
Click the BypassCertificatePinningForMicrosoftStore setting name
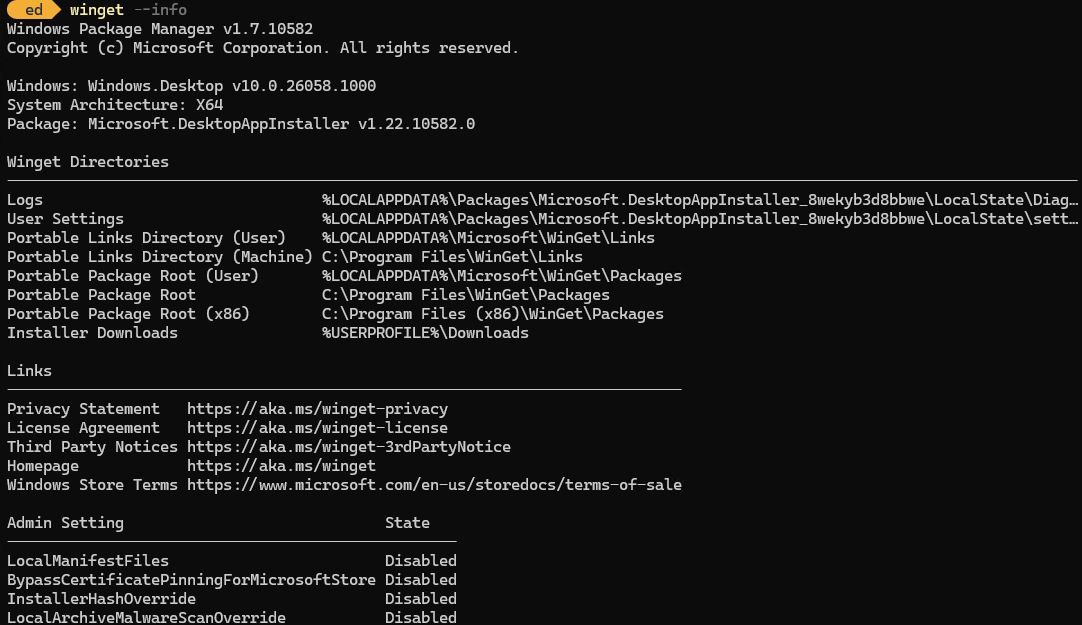(x=191, y=580)
